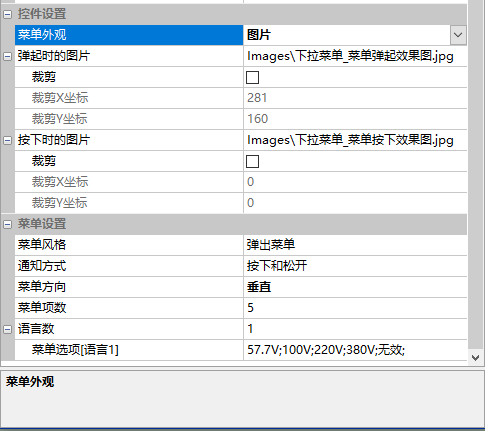Collapse the 控件设置 section
The width and height of the screenshot is (485, 431).
pyautogui.click(x=7, y=14)
